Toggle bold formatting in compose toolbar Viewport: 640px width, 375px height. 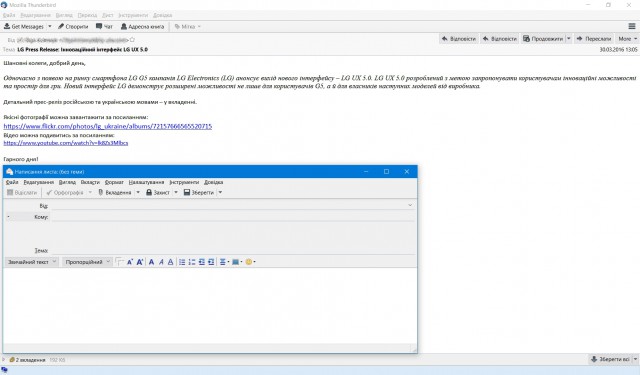pyautogui.click(x=151, y=262)
